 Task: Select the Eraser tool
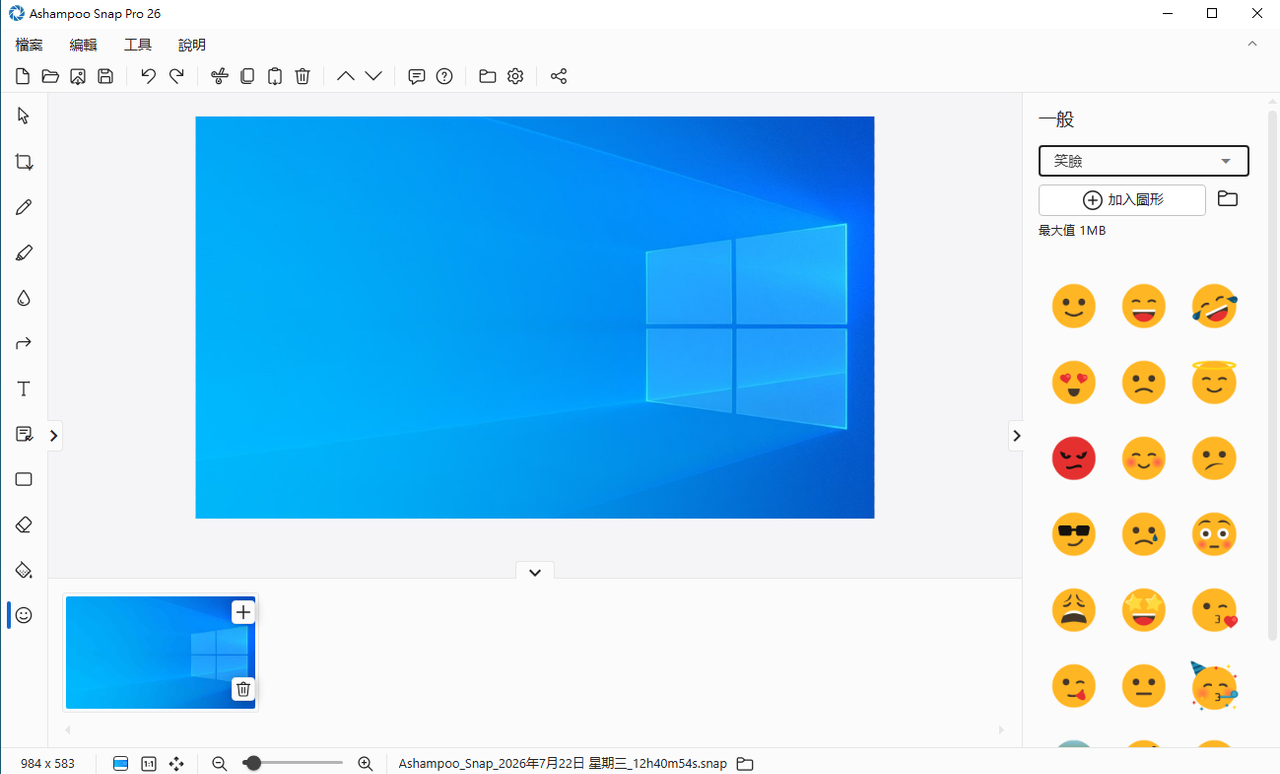click(24, 525)
